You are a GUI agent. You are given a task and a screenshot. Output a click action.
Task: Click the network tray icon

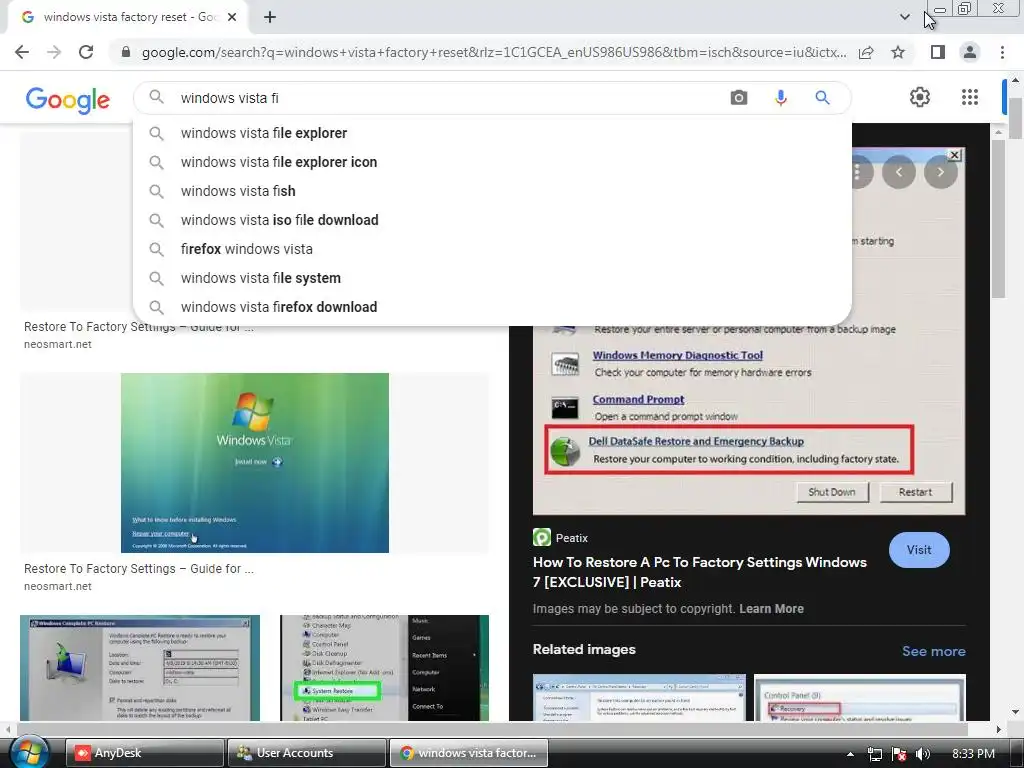pyautogui.click(x=874, y=754)
